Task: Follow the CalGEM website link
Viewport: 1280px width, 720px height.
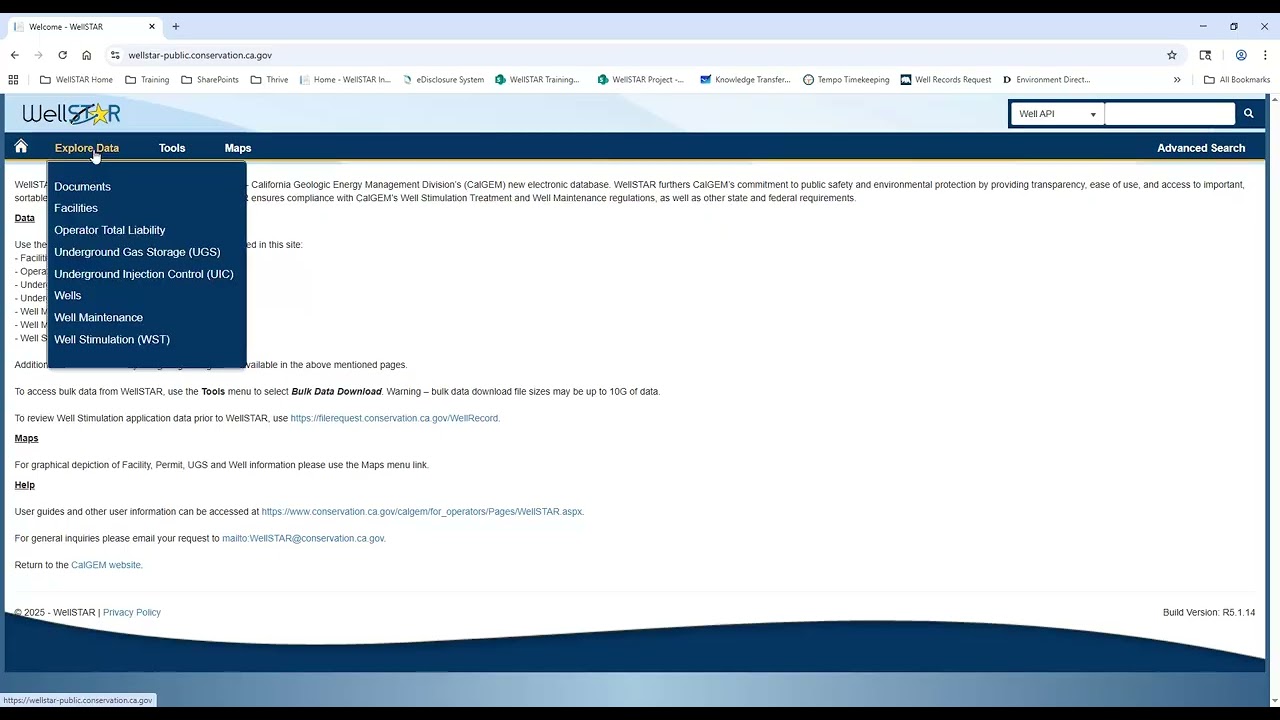Action: pos(106,565)
